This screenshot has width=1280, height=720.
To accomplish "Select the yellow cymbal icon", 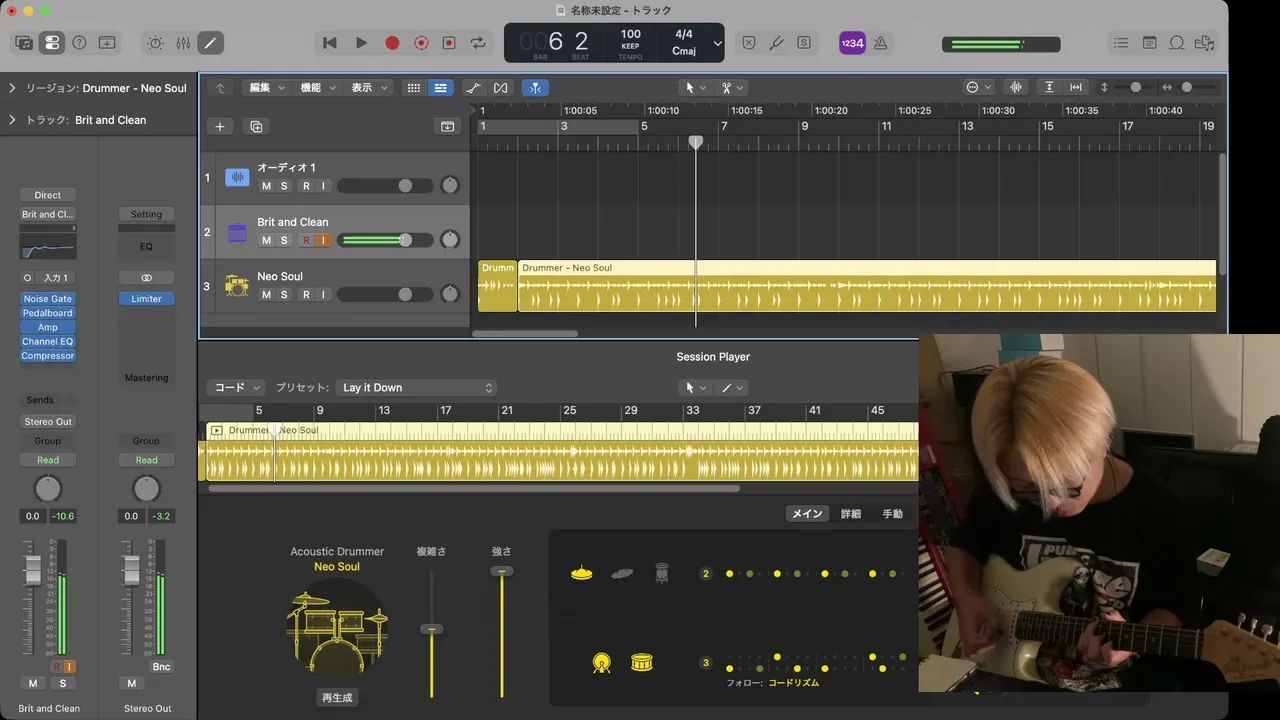I will click(x=582, y=574).
